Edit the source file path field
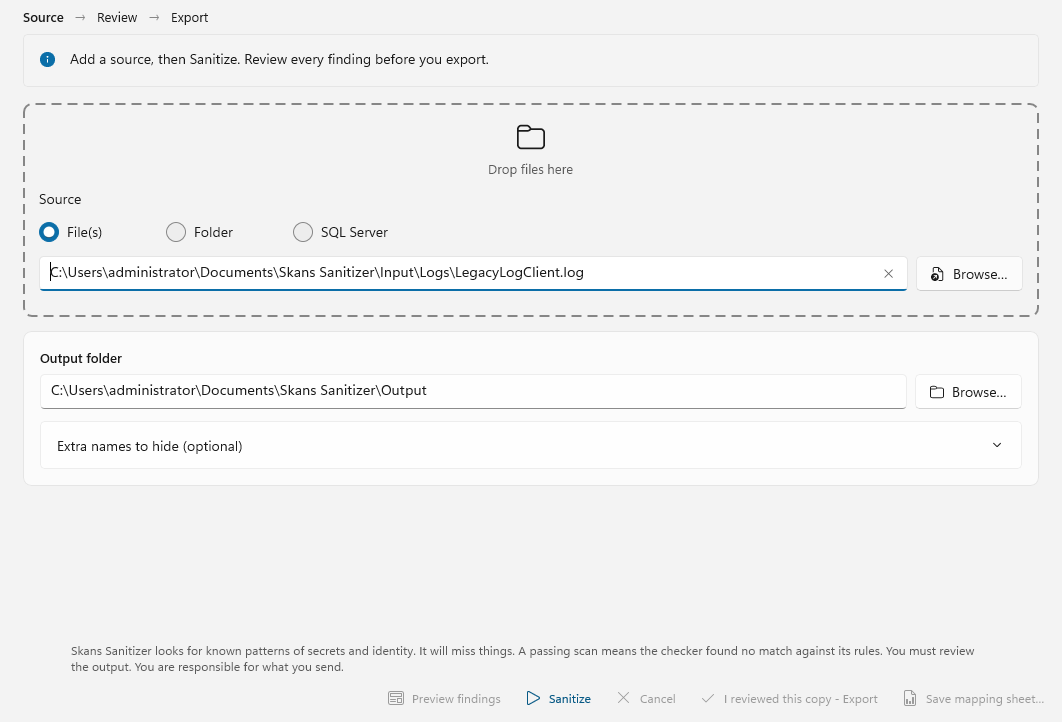Image resolution: width=1062 pixels, height=722 pixels. [x=473, y=274]
